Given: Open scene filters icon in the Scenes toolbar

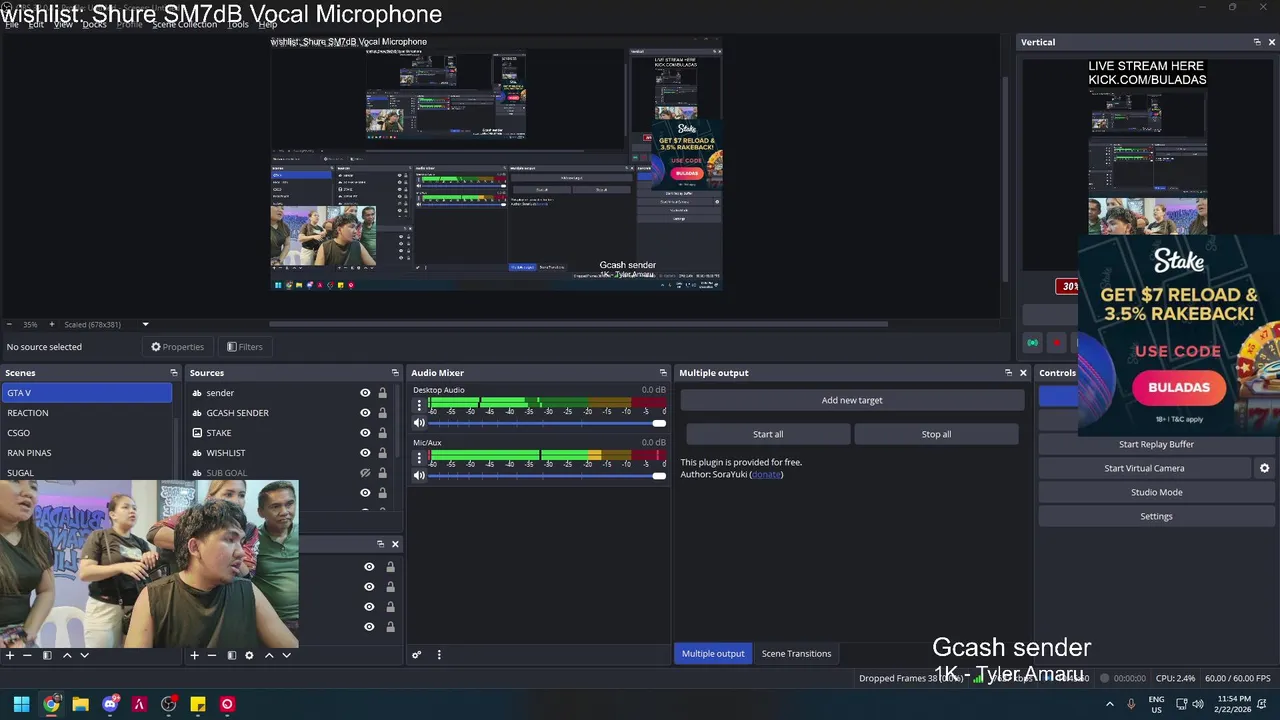Looking at the screenshot, I should click(46, 655).
